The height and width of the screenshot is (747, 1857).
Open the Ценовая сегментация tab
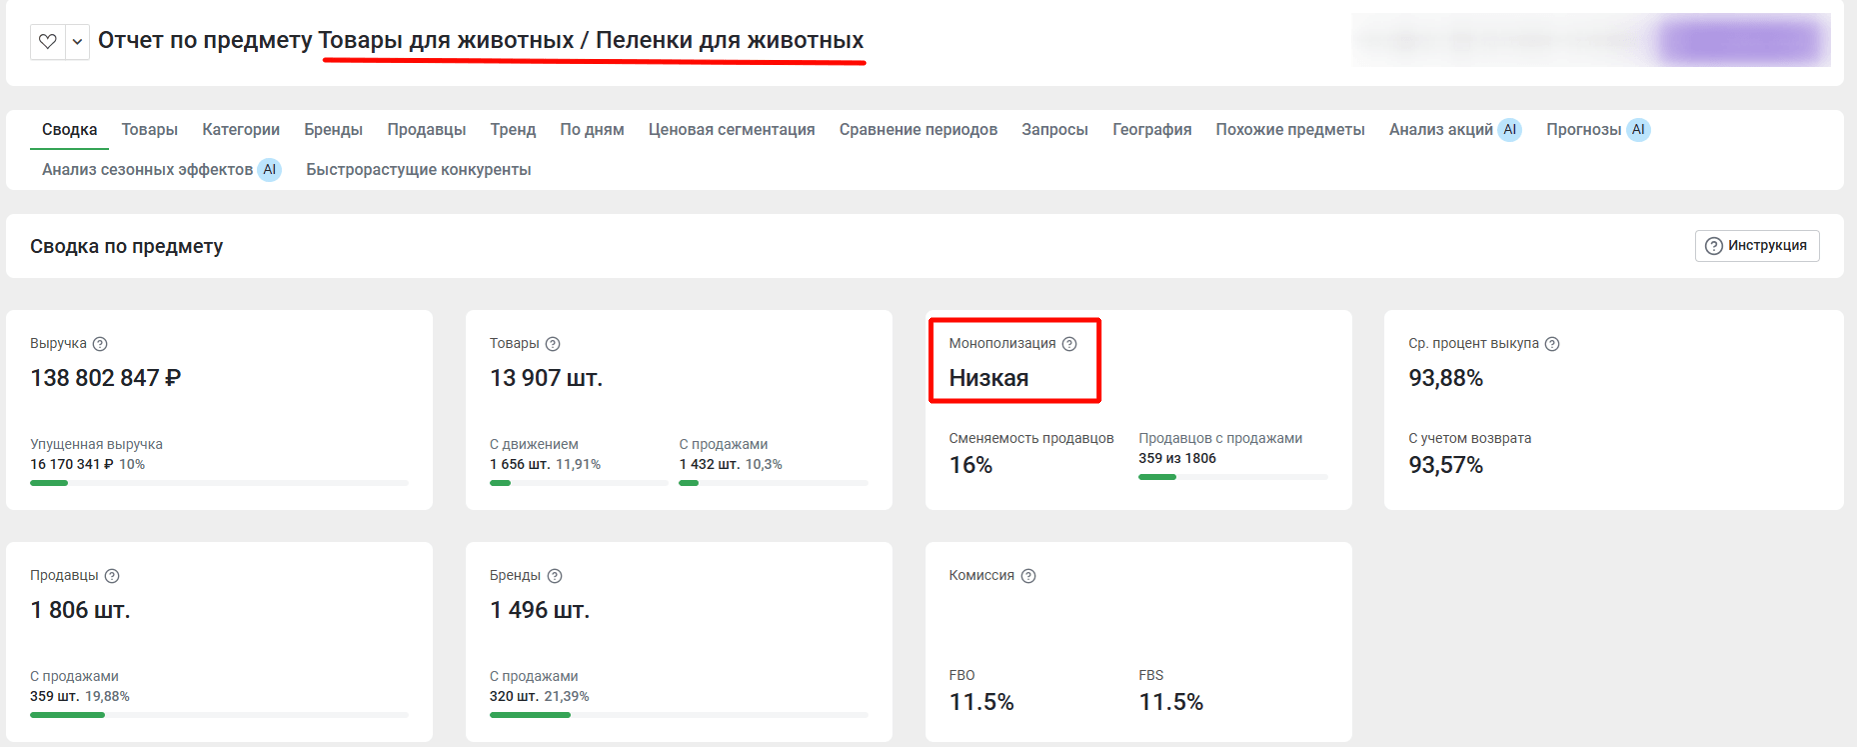click(x=731, y=130)
